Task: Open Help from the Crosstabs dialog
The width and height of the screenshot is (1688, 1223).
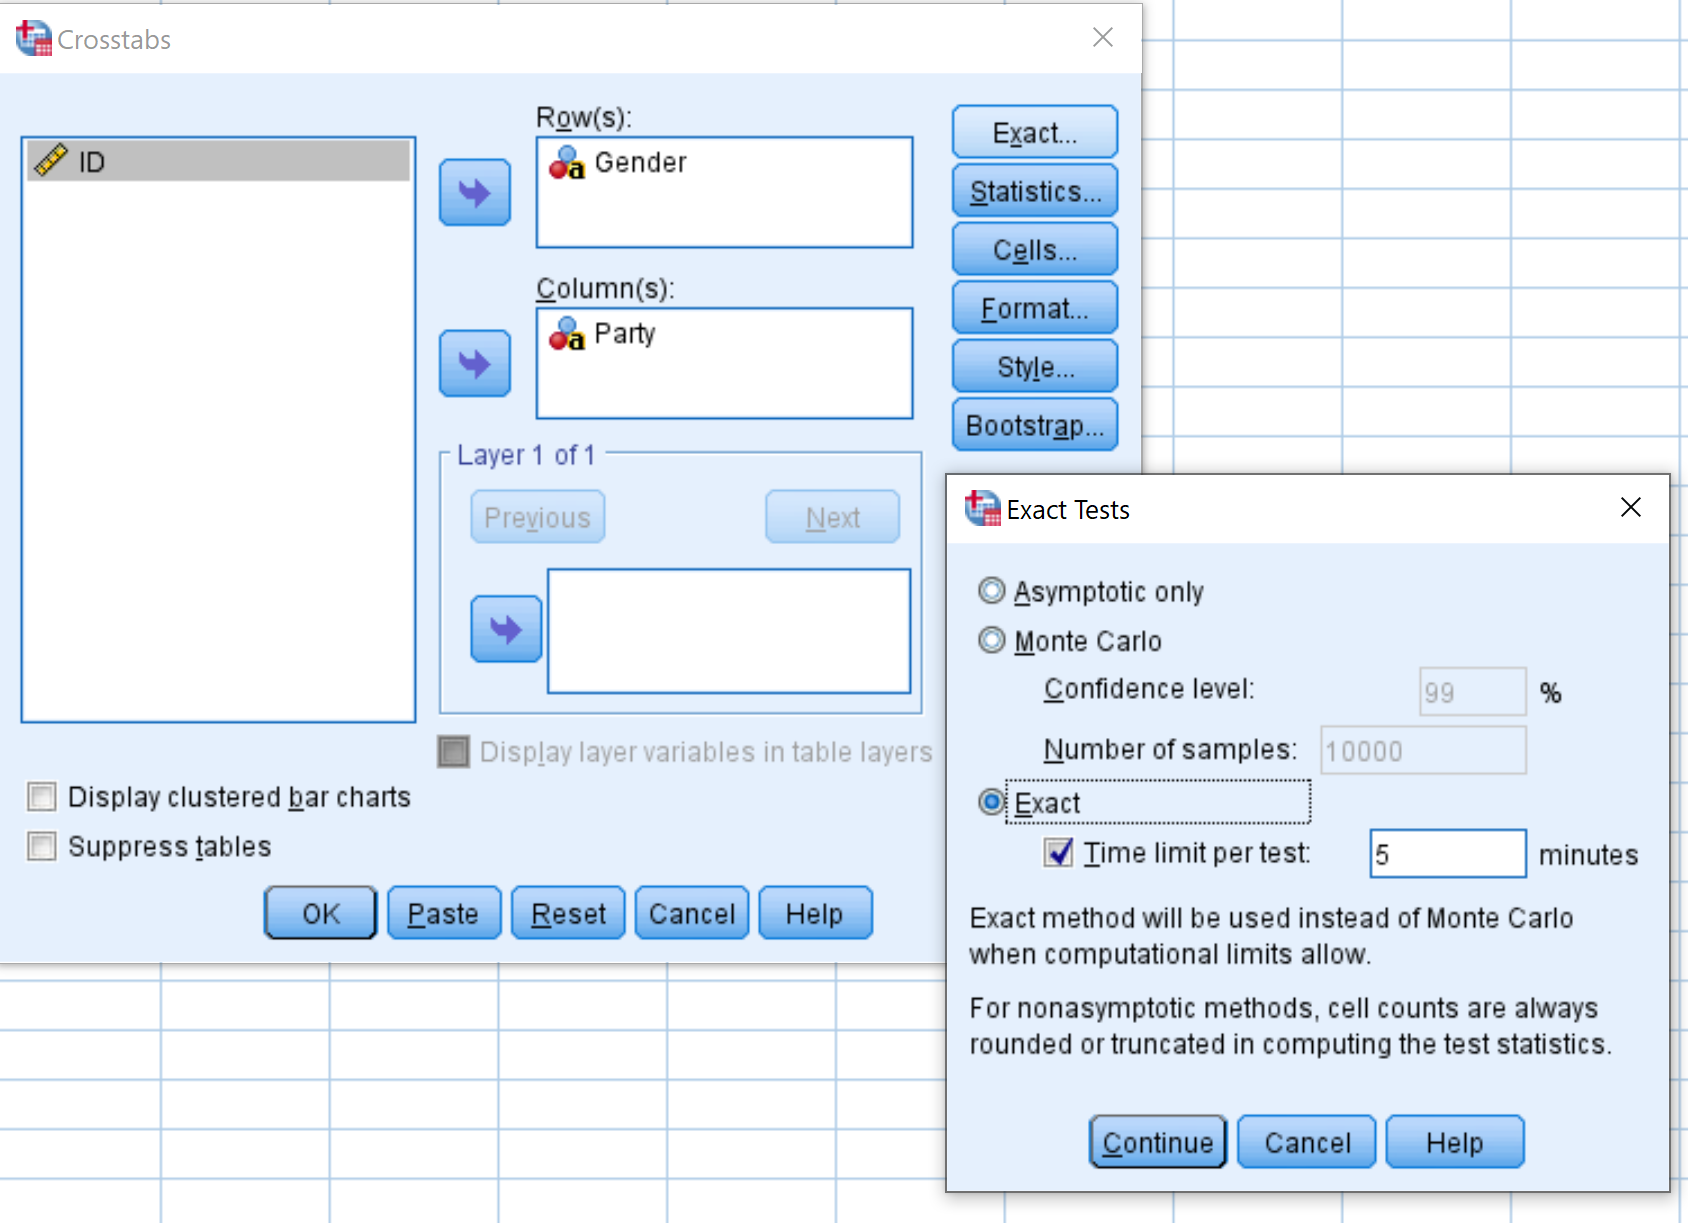Action: tap(815, 913)
